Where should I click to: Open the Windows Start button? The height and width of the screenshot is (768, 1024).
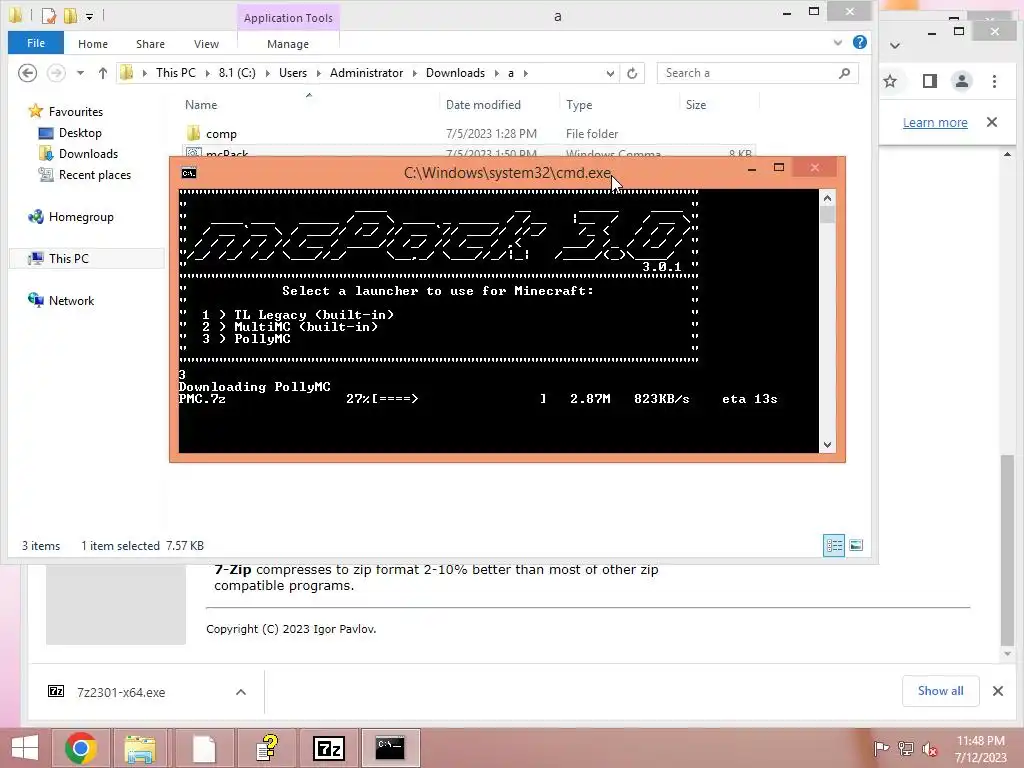click(25, 748)
